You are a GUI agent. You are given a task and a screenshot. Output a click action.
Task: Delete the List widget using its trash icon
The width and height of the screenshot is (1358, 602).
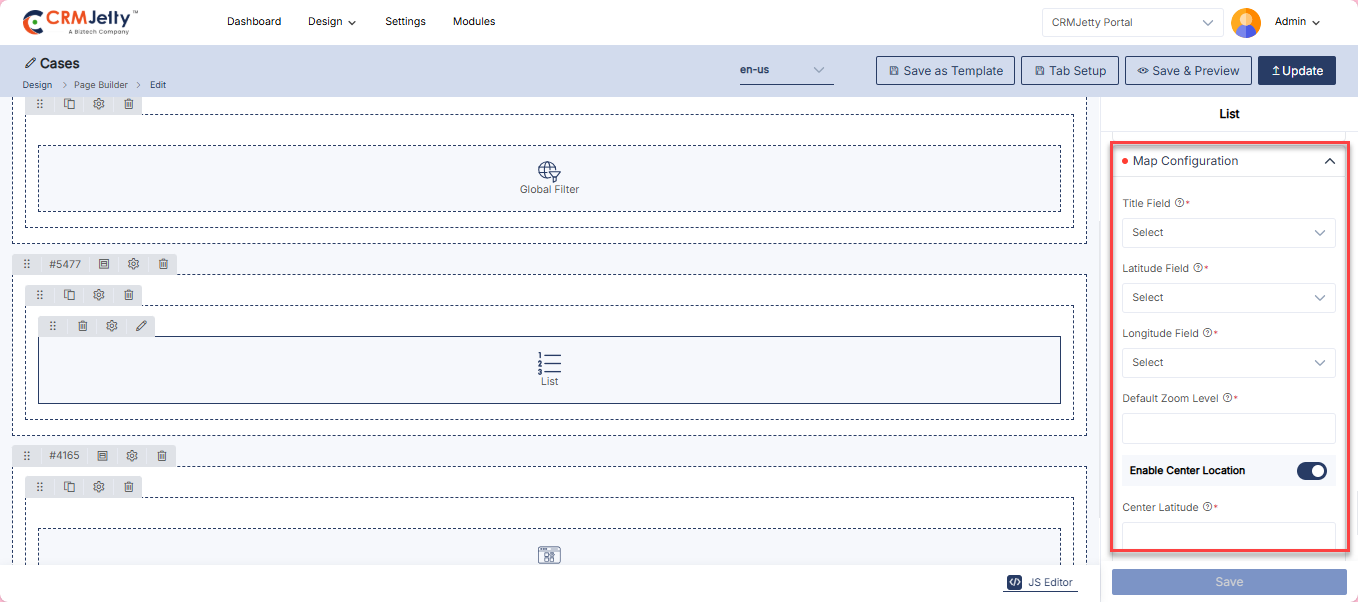coord(83,326)
